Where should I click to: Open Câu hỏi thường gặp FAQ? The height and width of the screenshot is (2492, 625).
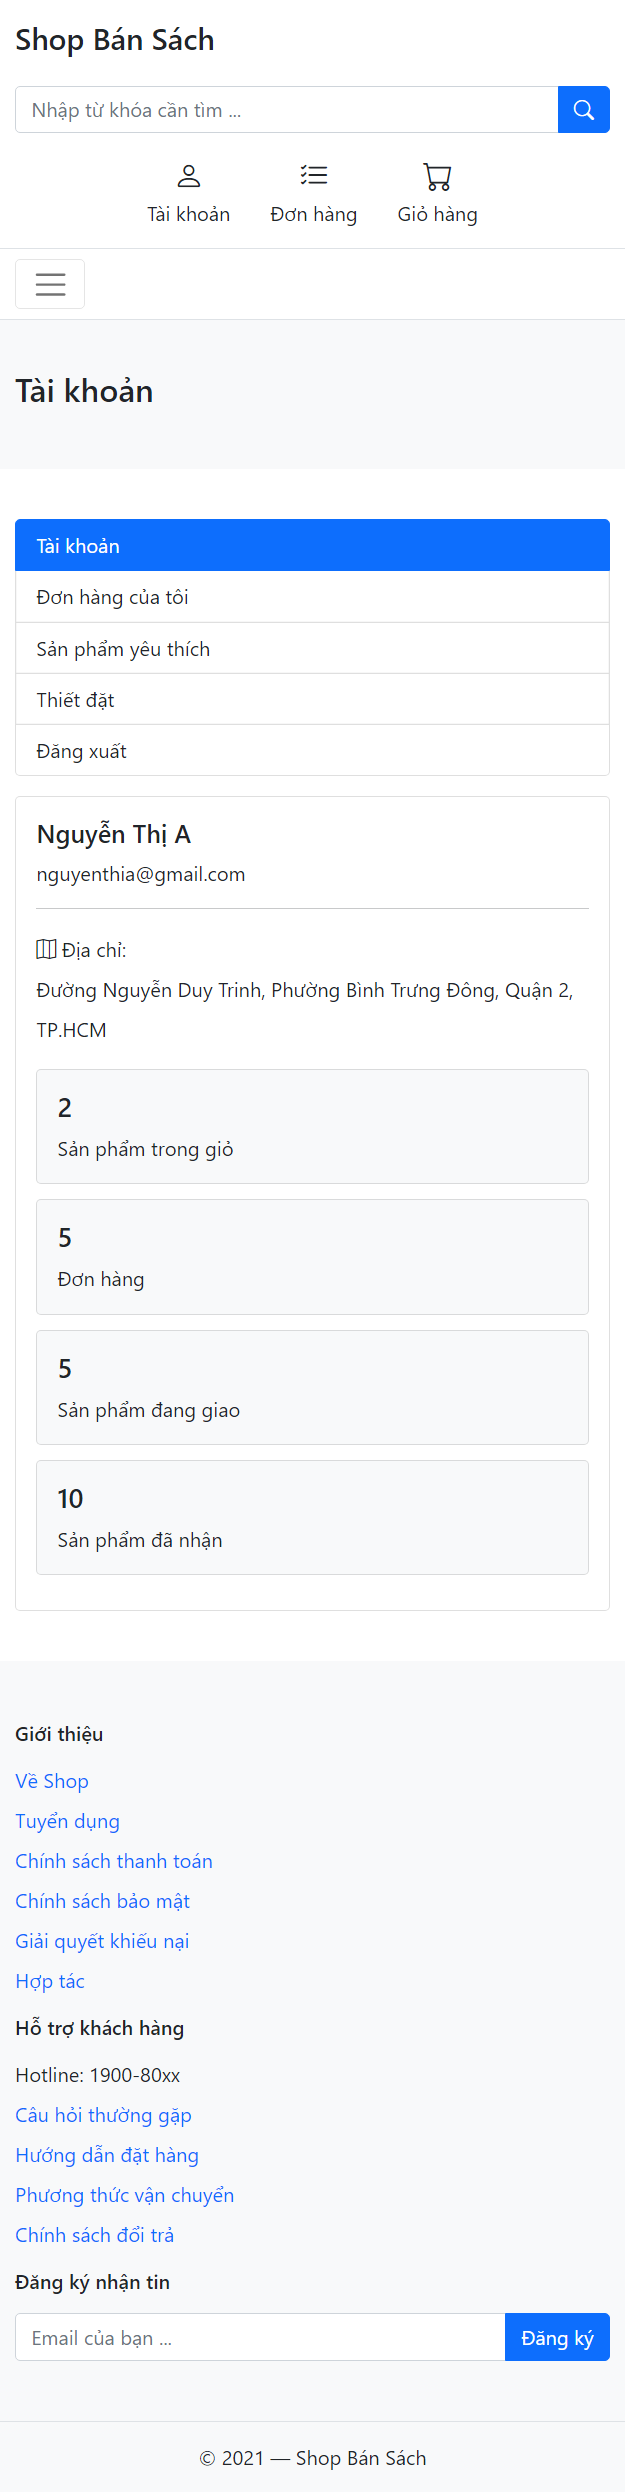click(x=103, y=2114)
